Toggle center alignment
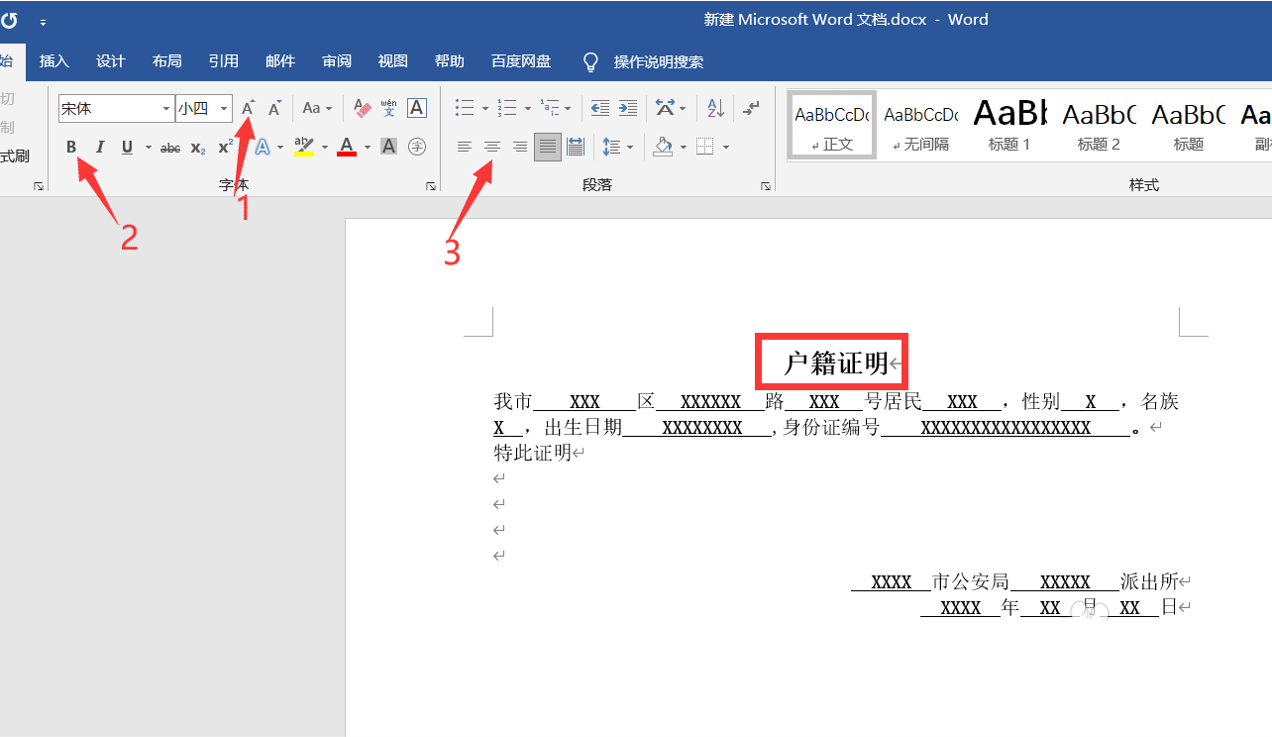 (492, 148)
